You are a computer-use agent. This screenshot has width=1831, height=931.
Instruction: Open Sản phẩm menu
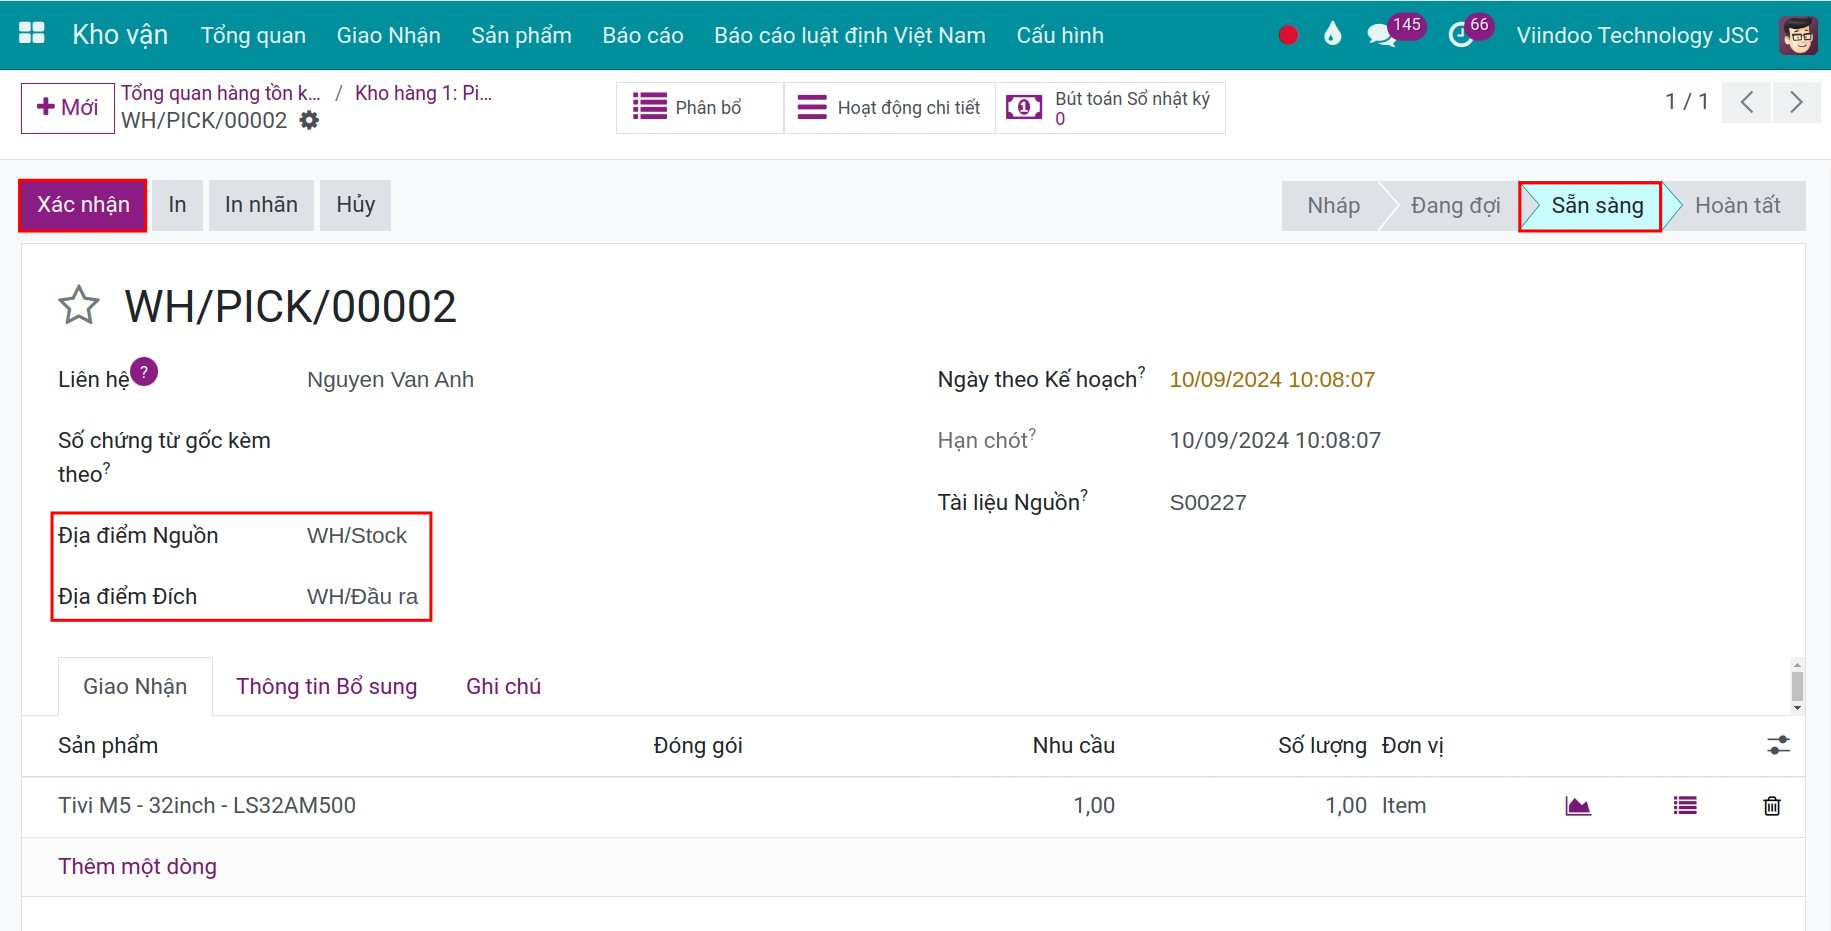521,35
